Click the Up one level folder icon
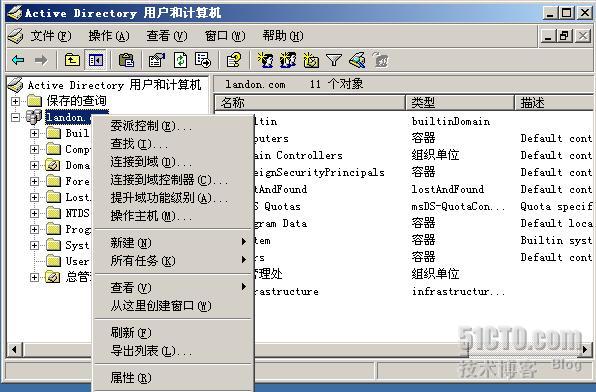Image resolution: width=596 pixels, height=392 pixels. pyautogui.click(x=72, y=60)
